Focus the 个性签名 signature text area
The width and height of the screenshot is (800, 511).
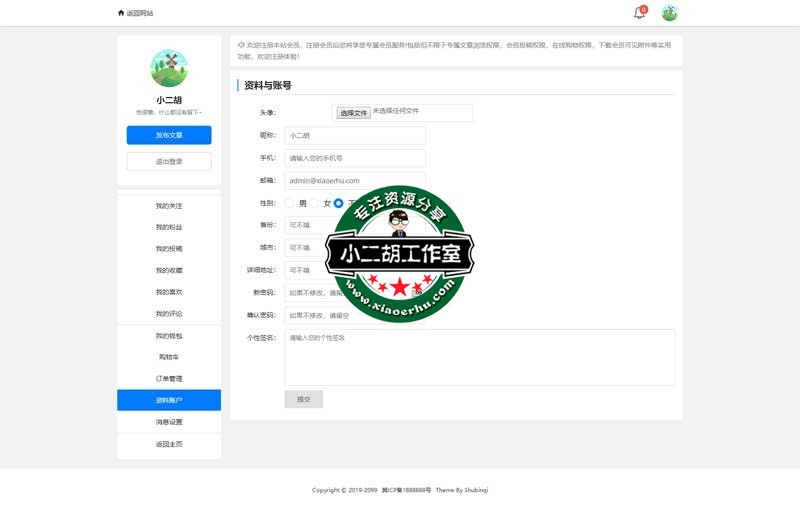click(x=479, y=357)
